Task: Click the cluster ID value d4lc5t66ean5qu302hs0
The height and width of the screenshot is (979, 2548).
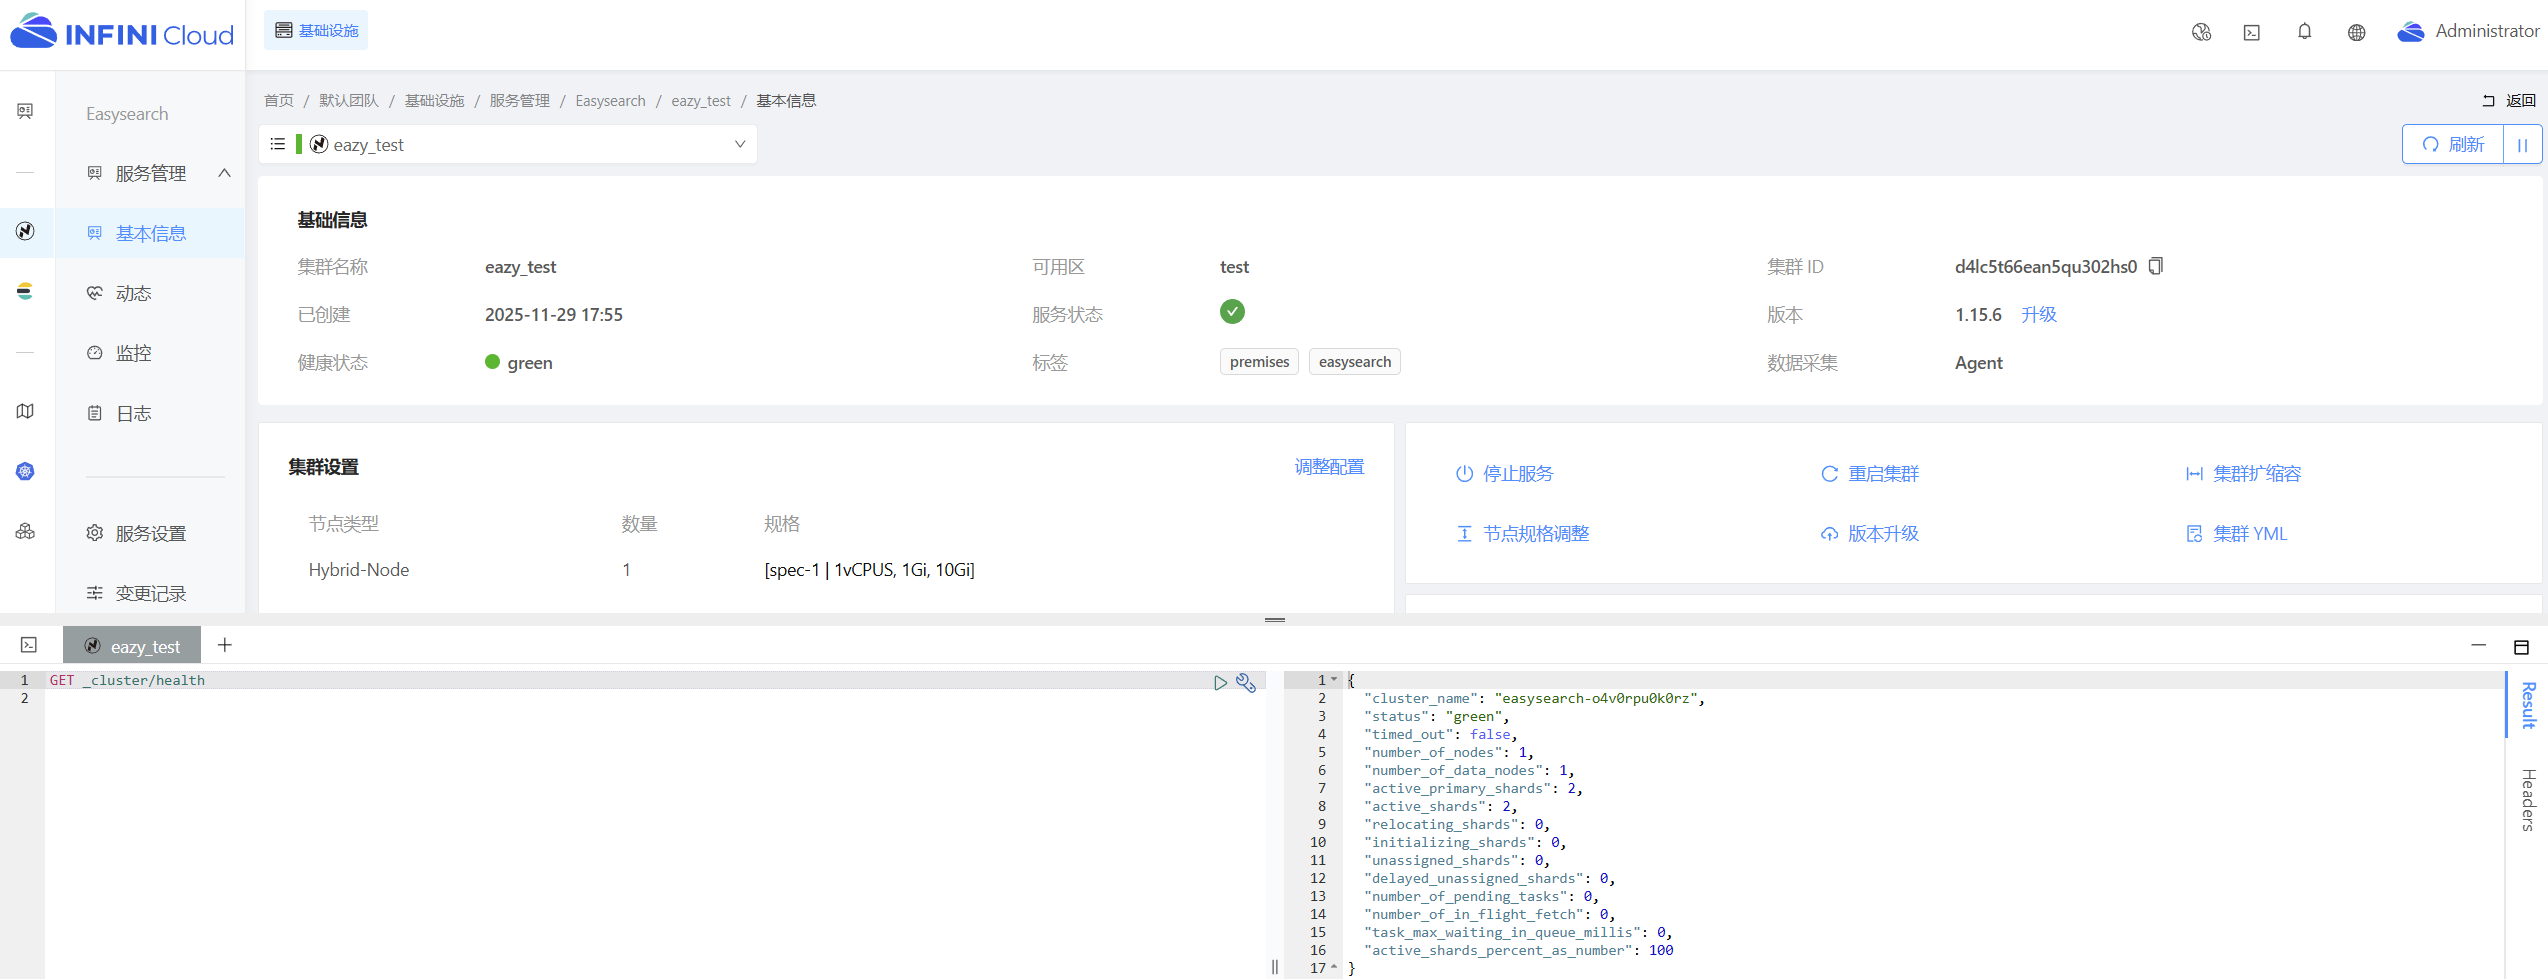Action: point(2045,266)
